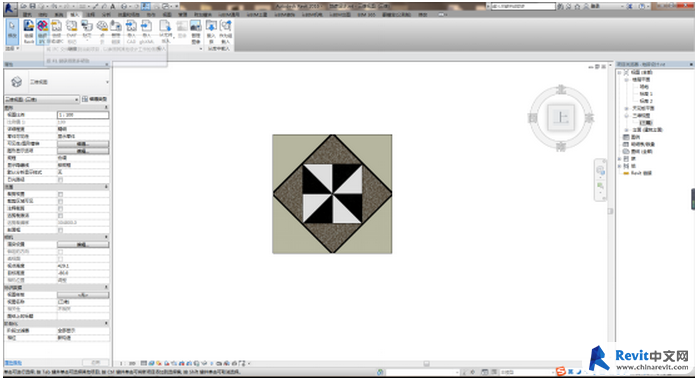Expand the Families node in project browser
This screenshot has width=699, height=379.
point(620,159)
